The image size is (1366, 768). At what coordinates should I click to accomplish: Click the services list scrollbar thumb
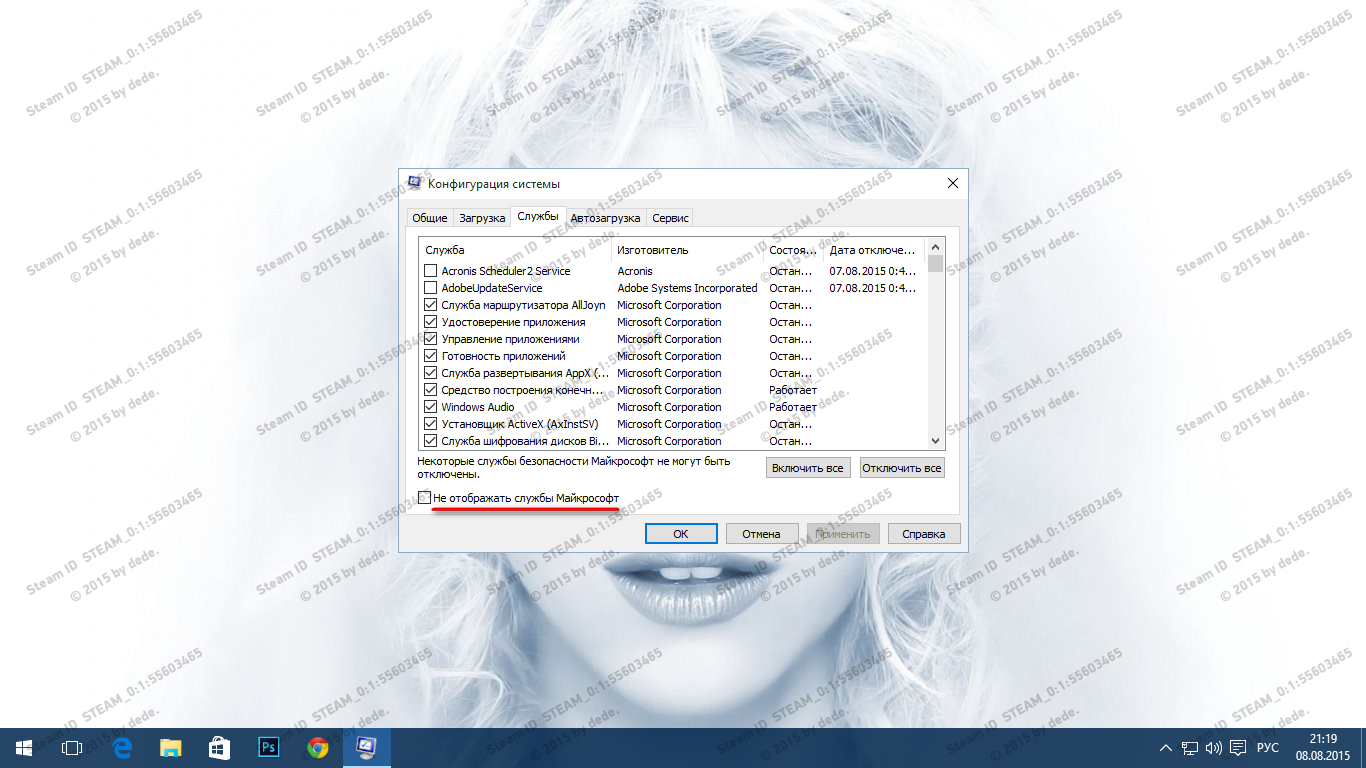click(935, 263)
